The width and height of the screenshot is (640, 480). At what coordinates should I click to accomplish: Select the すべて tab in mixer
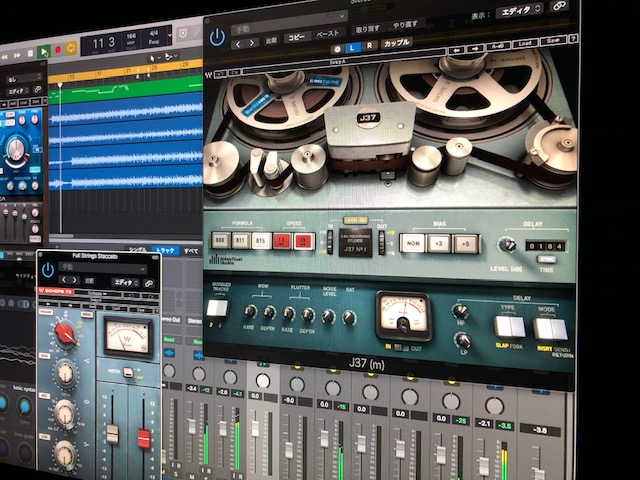tap(191, 251)
